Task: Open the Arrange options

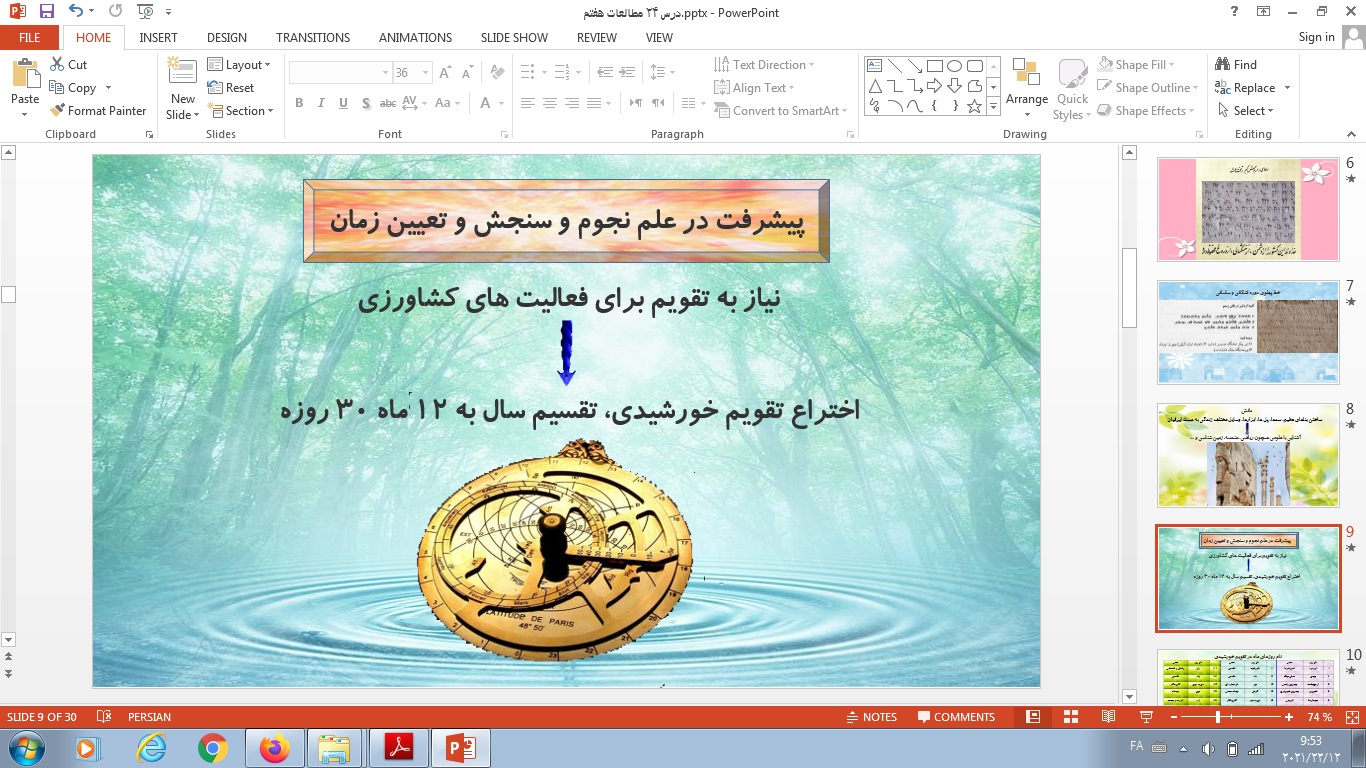Action: click(1027, 88)
